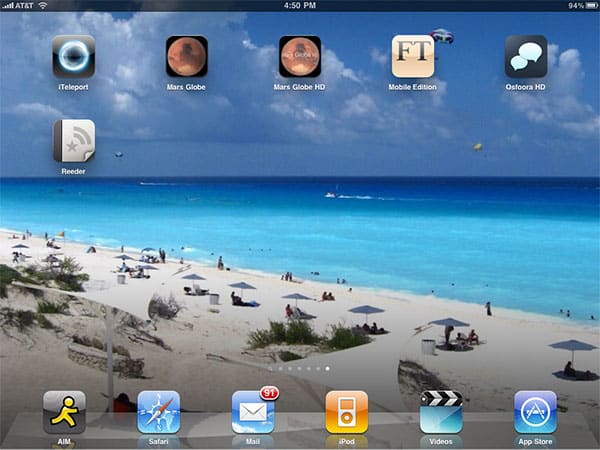Open the Mars Globe HD app
Viewport: 600px width, 450px height.
coord(300,57)
